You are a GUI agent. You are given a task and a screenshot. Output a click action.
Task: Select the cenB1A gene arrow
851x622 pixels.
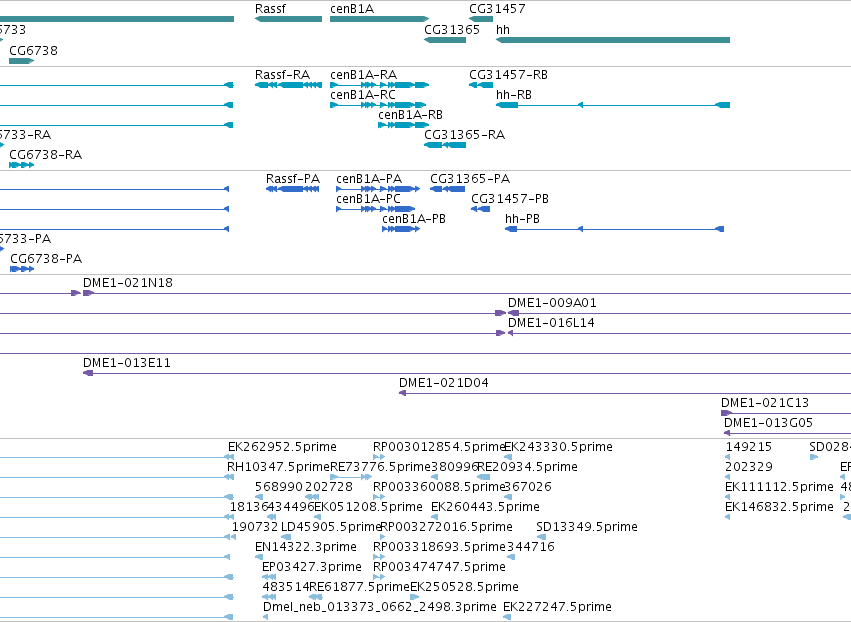click(379, 19)
